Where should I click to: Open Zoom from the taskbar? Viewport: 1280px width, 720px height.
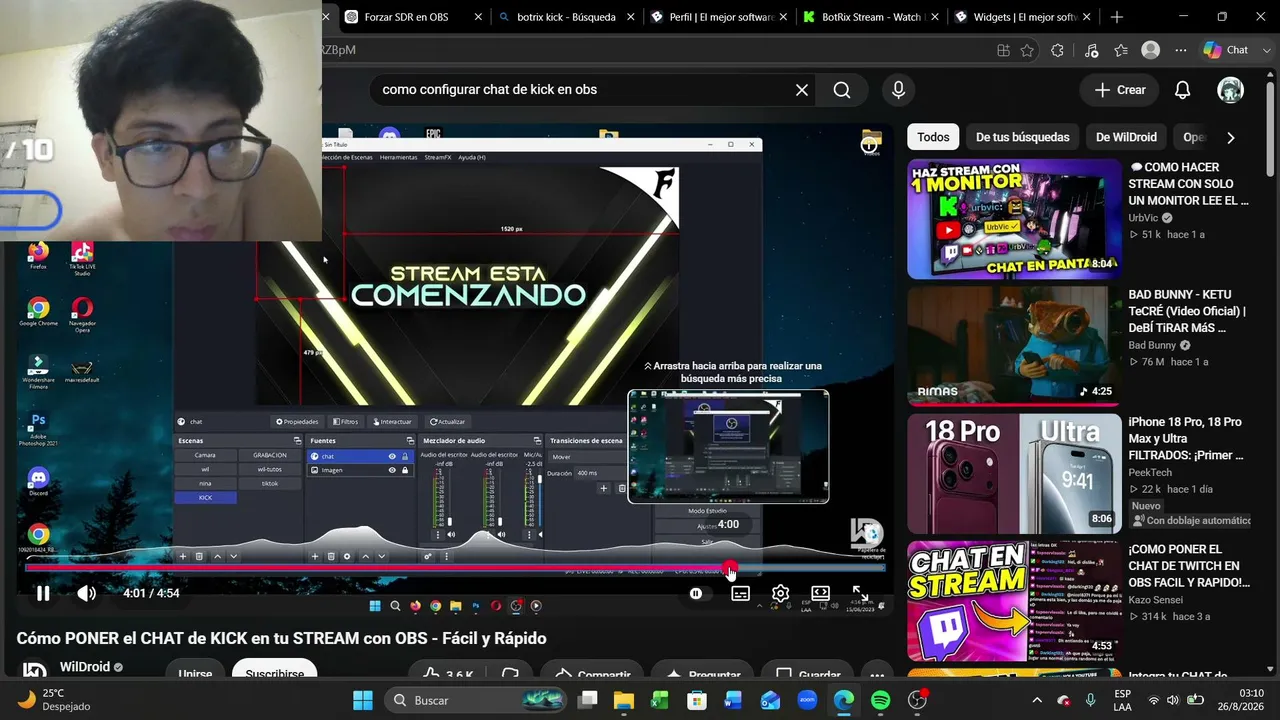(x=807, y=700)
